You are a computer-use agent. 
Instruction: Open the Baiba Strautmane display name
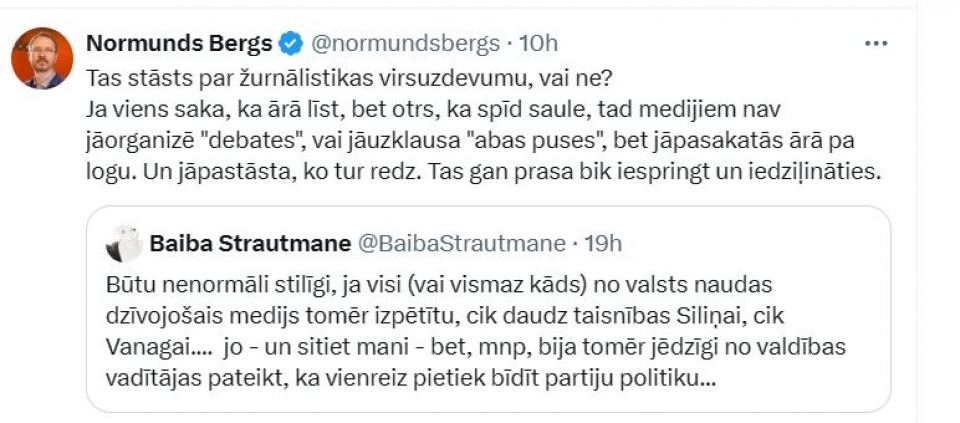point(250,244)
